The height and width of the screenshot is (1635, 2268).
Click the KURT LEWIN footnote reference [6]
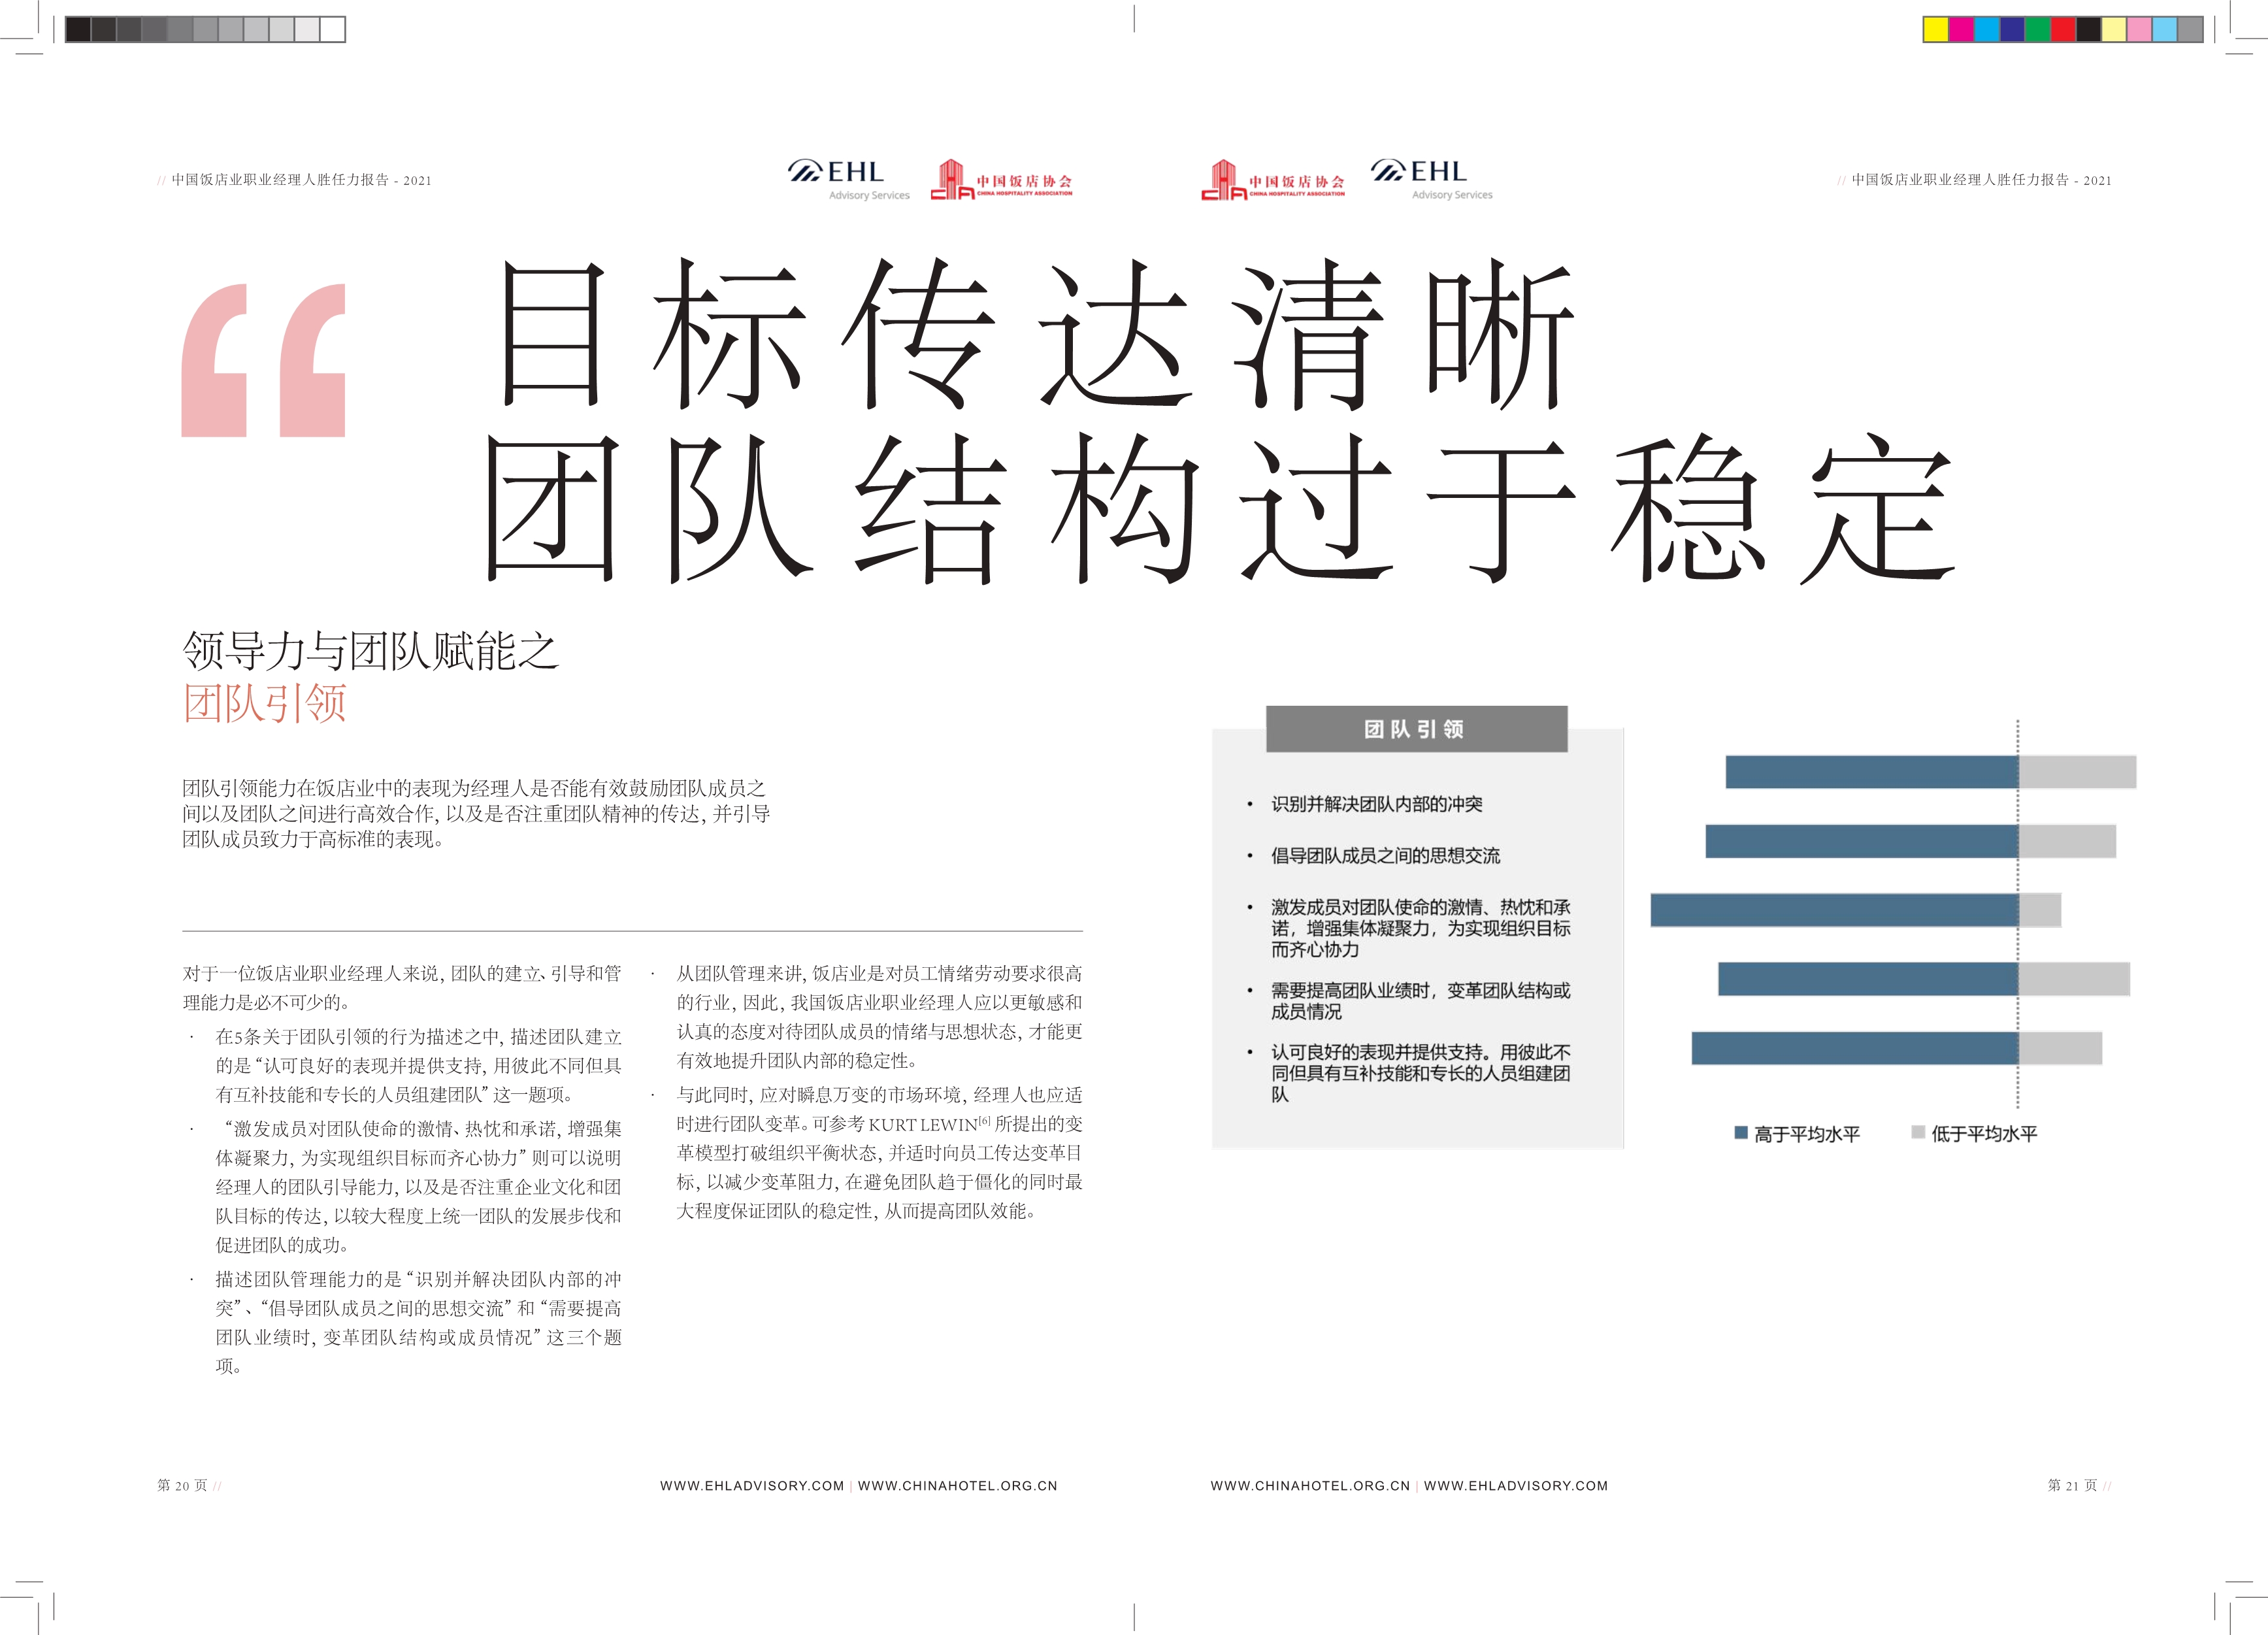(984, 1121)
